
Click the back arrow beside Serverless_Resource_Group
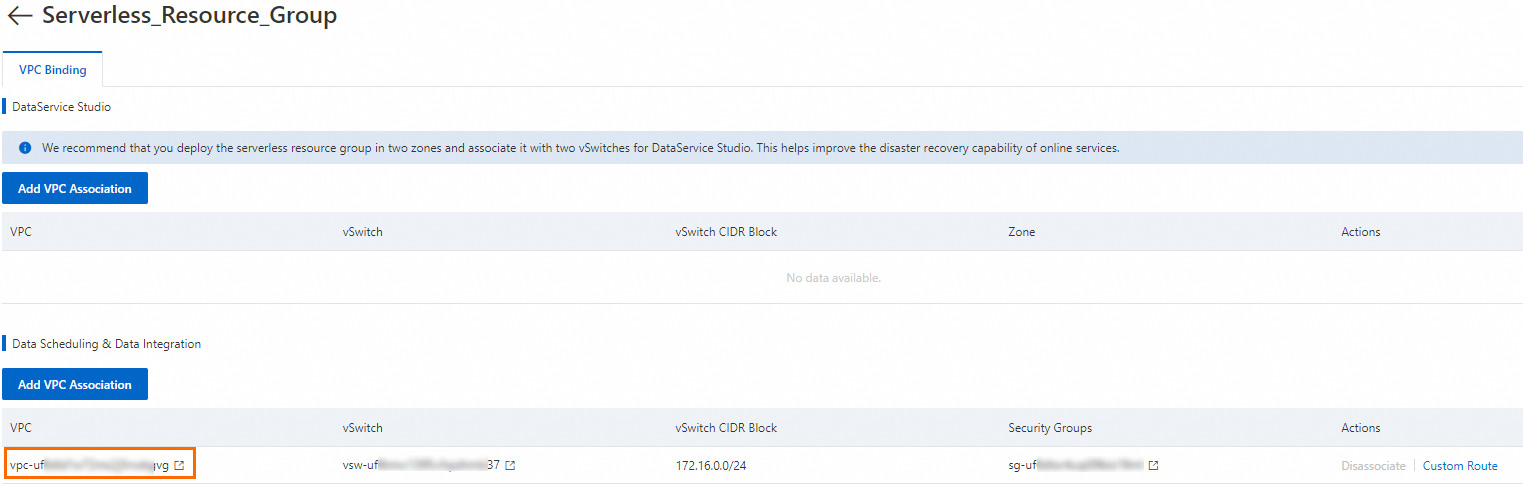(x=19, y=17)
